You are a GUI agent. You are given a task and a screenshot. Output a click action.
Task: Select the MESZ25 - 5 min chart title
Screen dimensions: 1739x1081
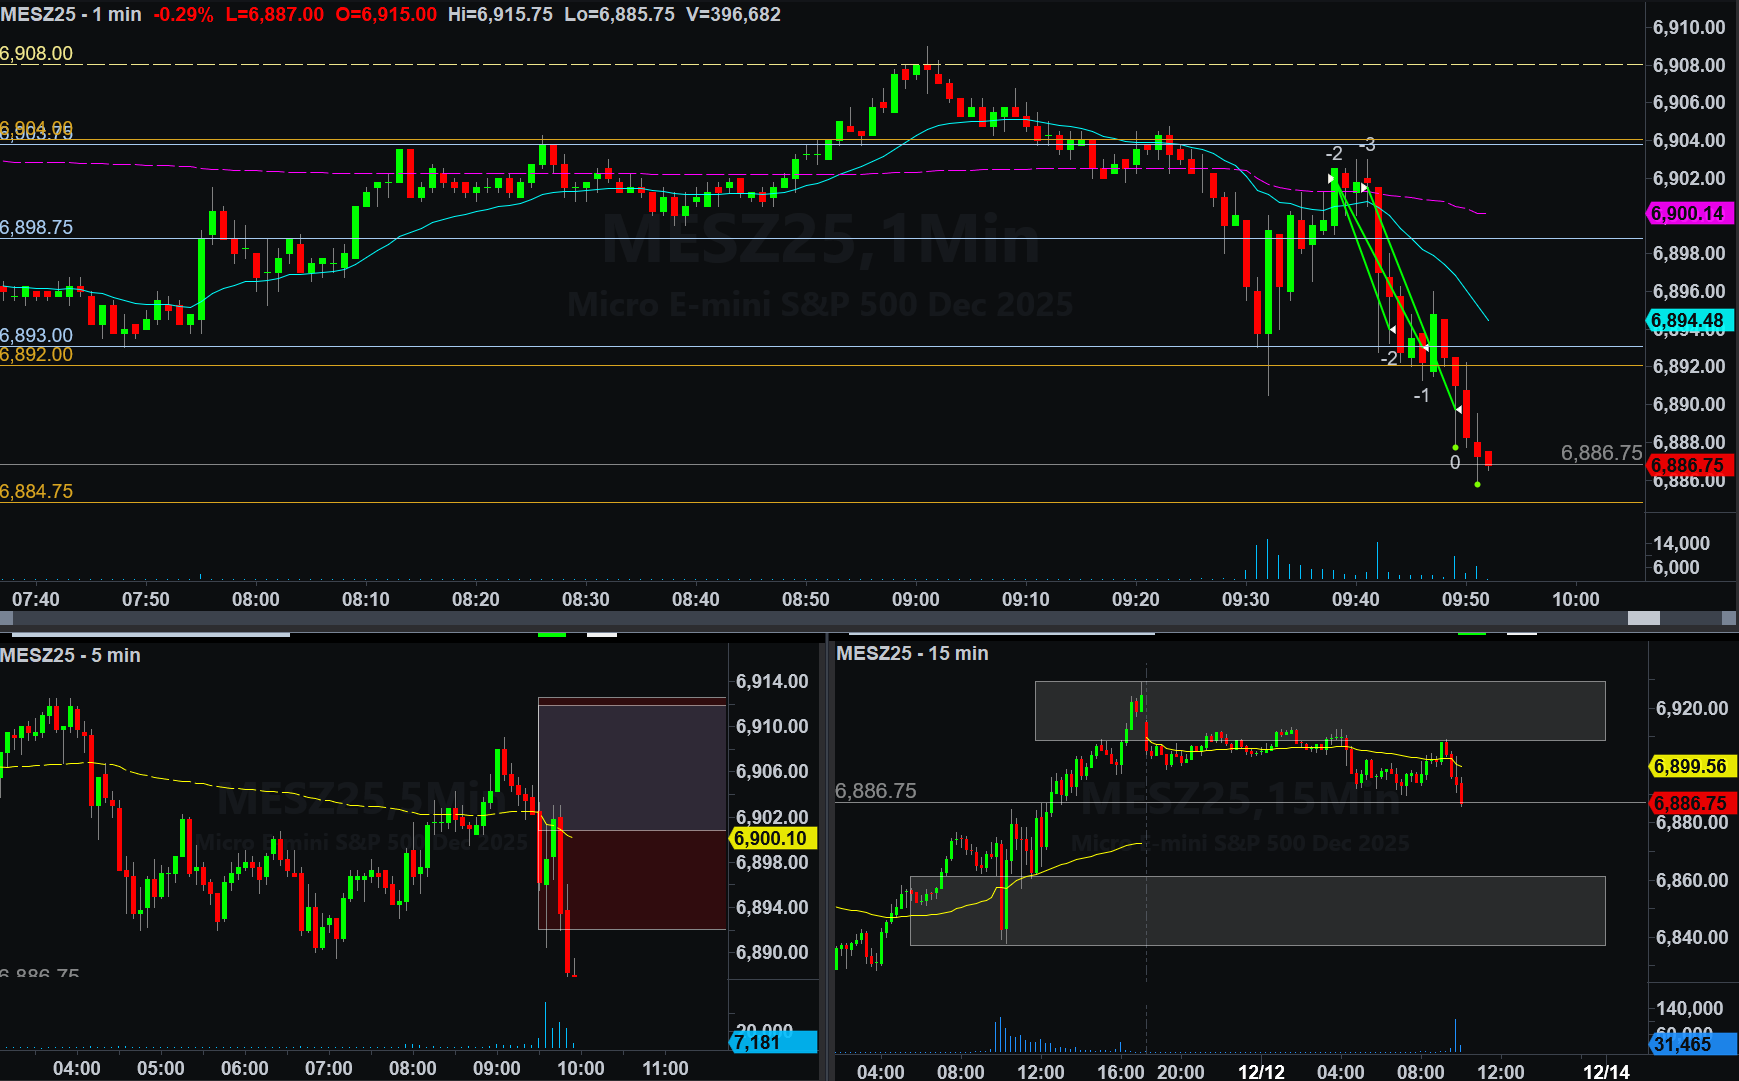point(70,655)
